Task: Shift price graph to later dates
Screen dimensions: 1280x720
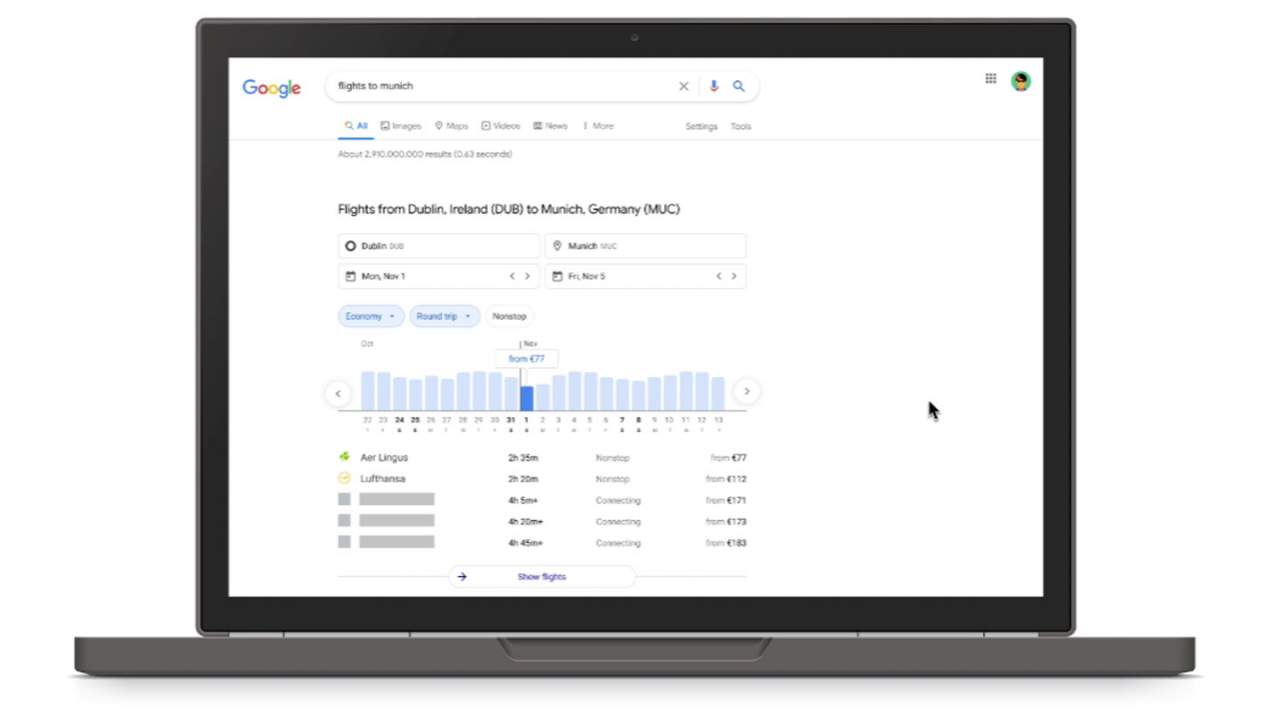Action: click(746, 392)
